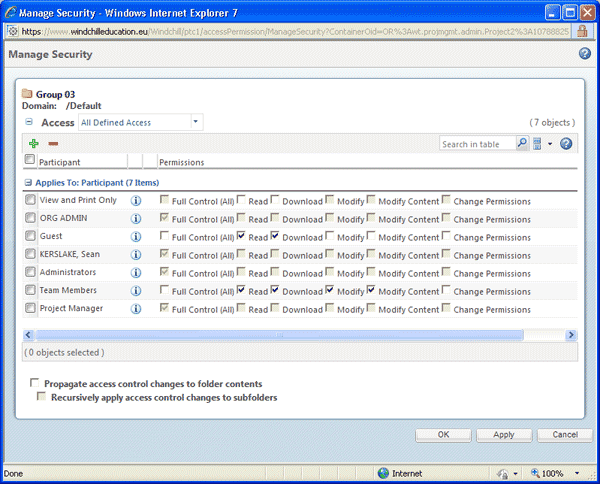Viewport: 600px width, 484px height.
Task: Toggle Modify Content permission for Team Members
Action: [372, 290]
